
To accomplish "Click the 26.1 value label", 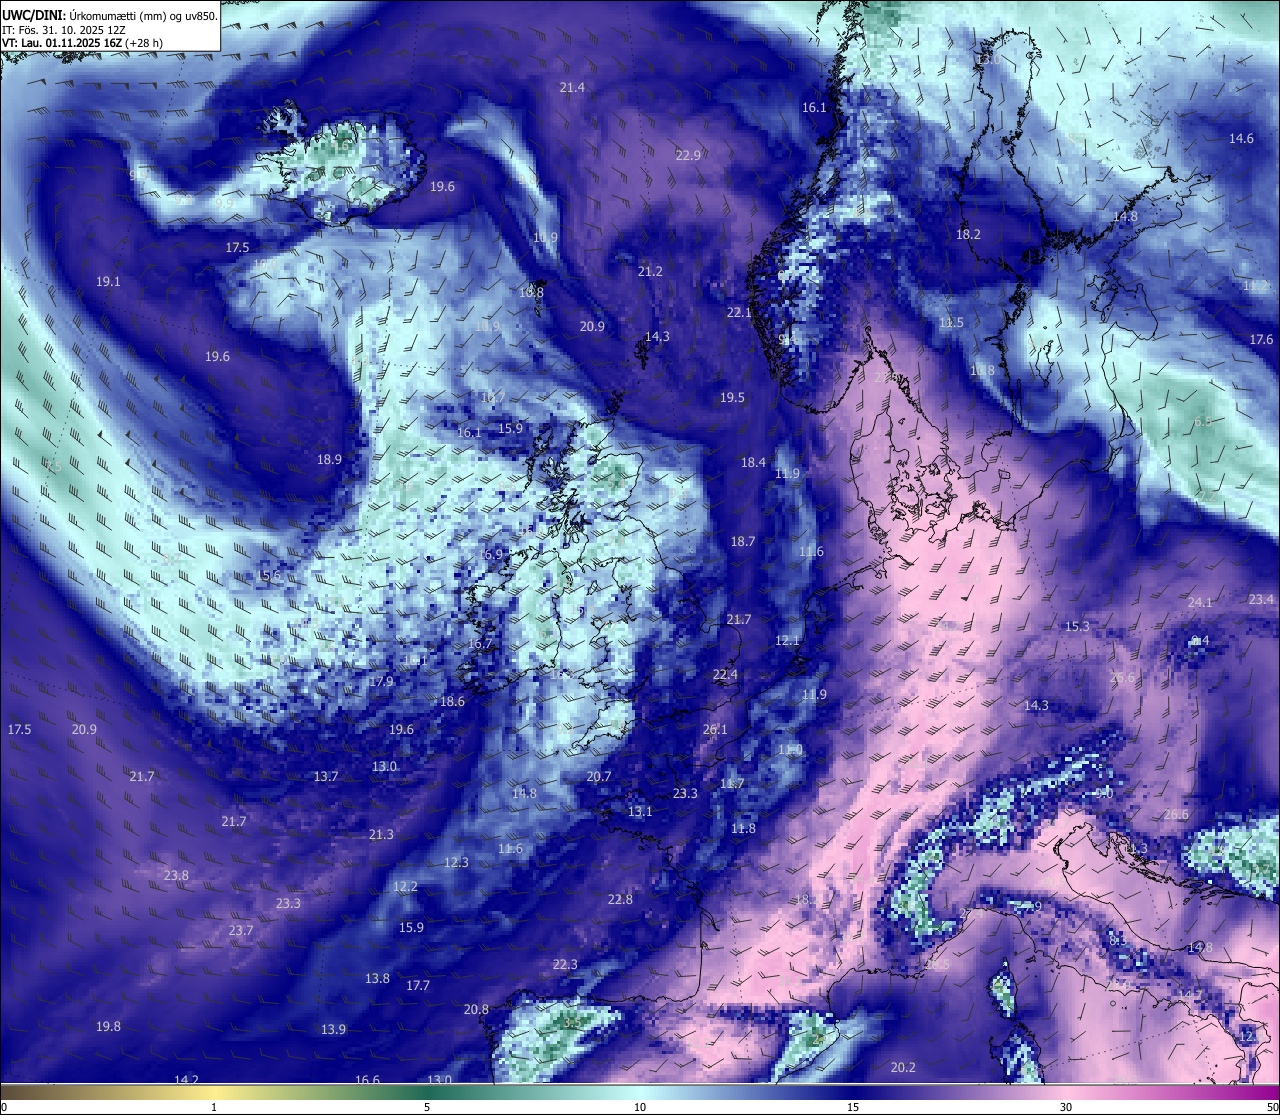I will point(715,730).
